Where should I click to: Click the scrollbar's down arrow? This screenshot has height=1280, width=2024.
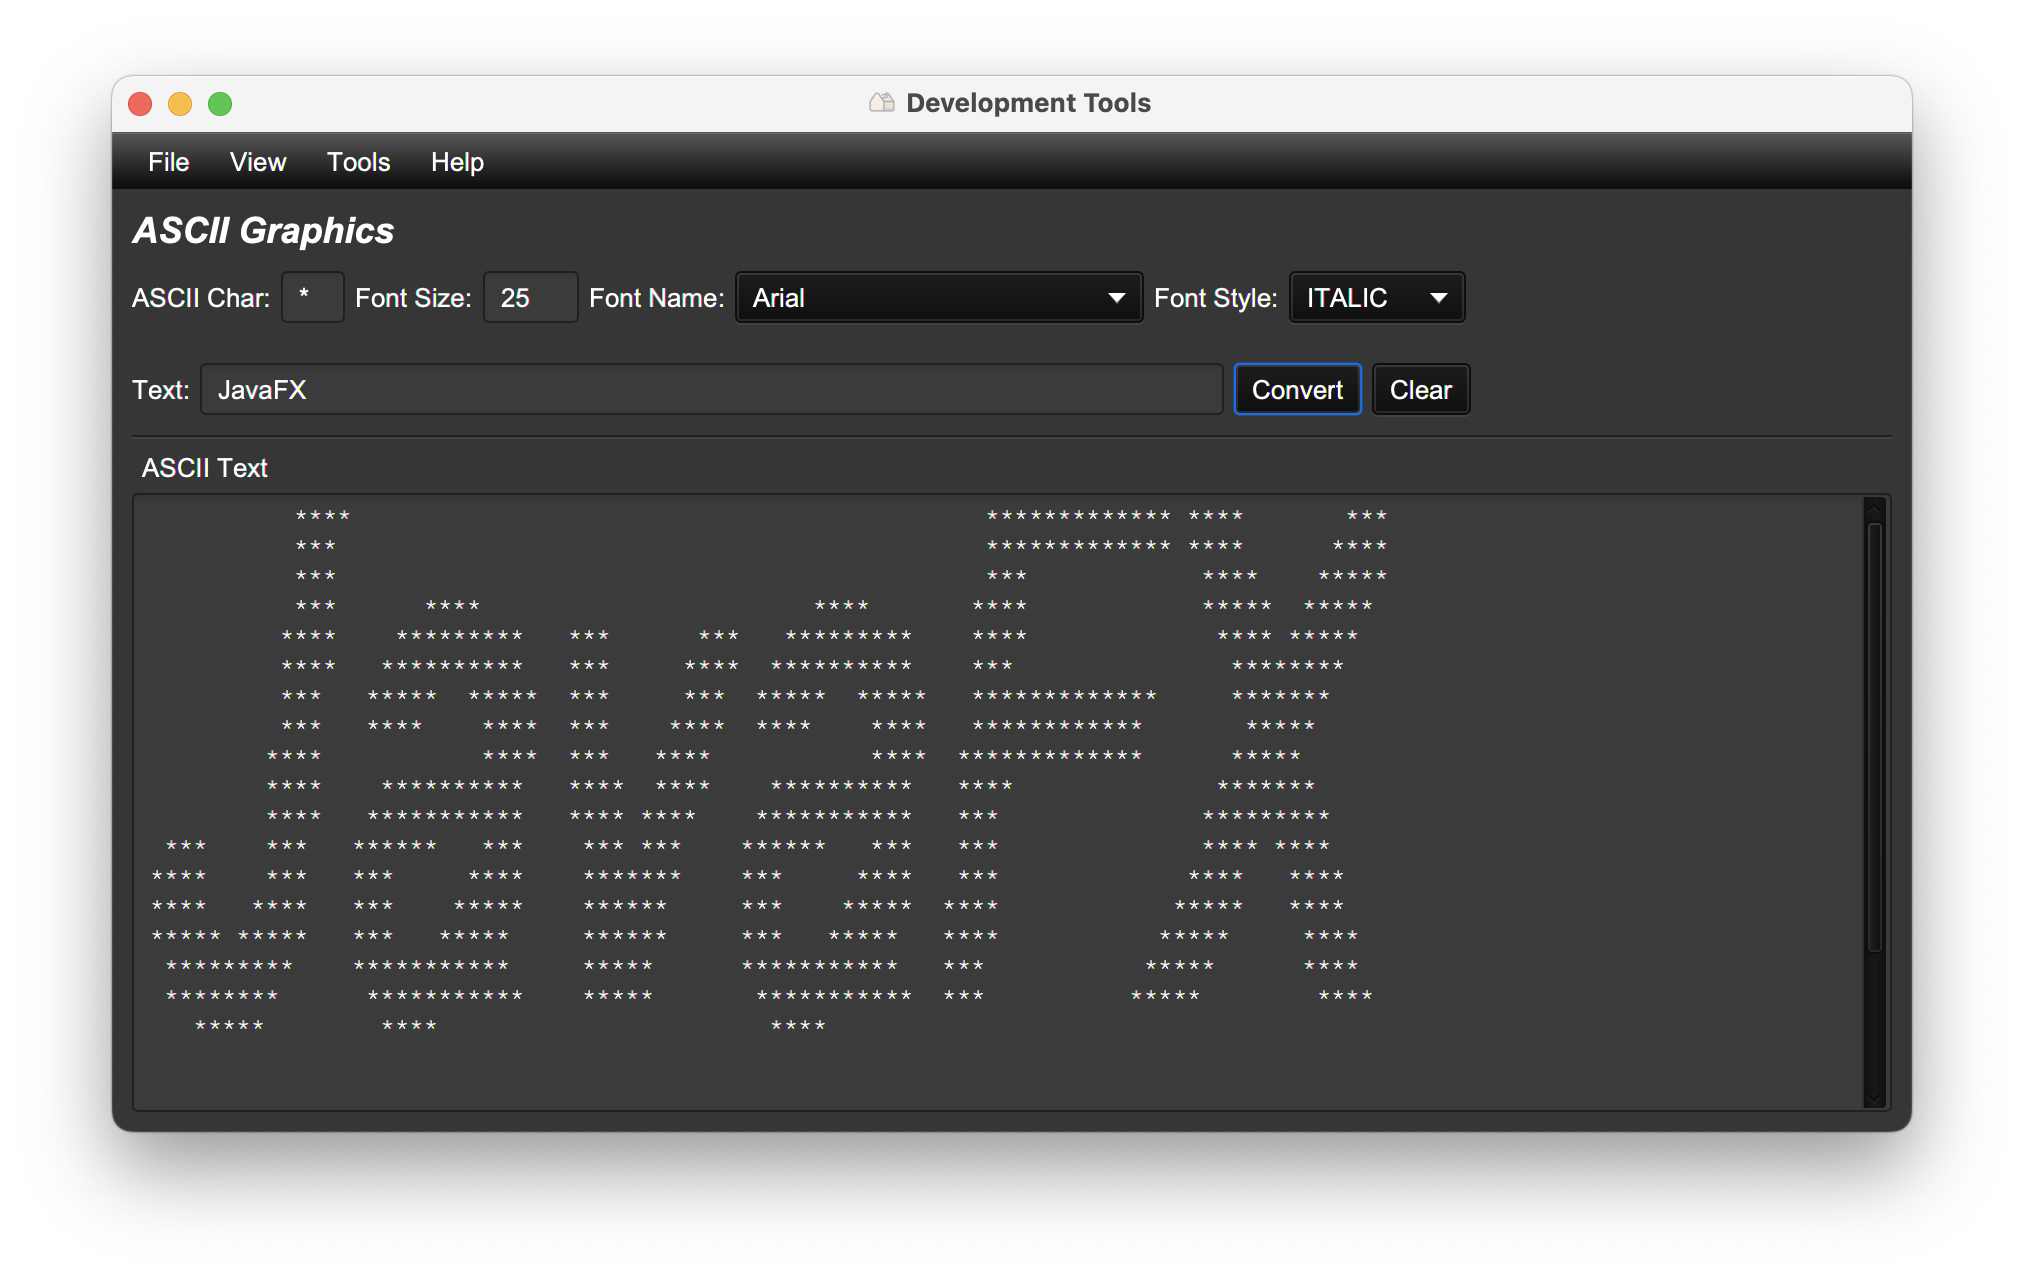point(1875,1098)
